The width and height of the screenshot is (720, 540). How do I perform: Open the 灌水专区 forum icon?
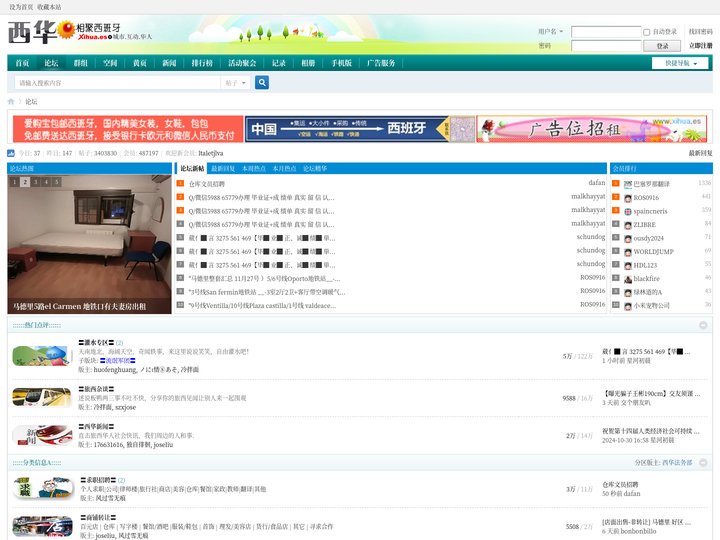coord(42,356)
